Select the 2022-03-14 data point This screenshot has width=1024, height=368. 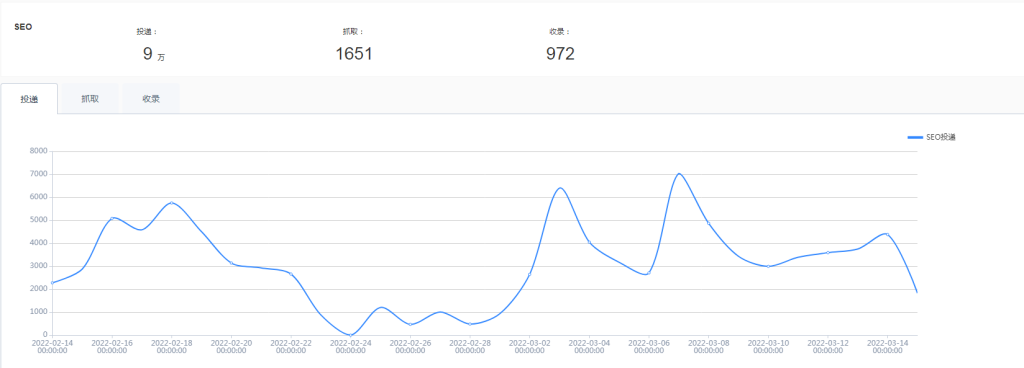(x=888, y=234)
